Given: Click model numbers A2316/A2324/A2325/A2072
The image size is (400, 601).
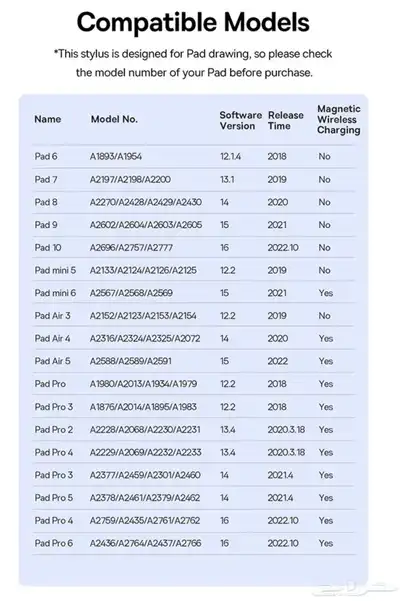Looking at the screenshot, I should 145,338.
